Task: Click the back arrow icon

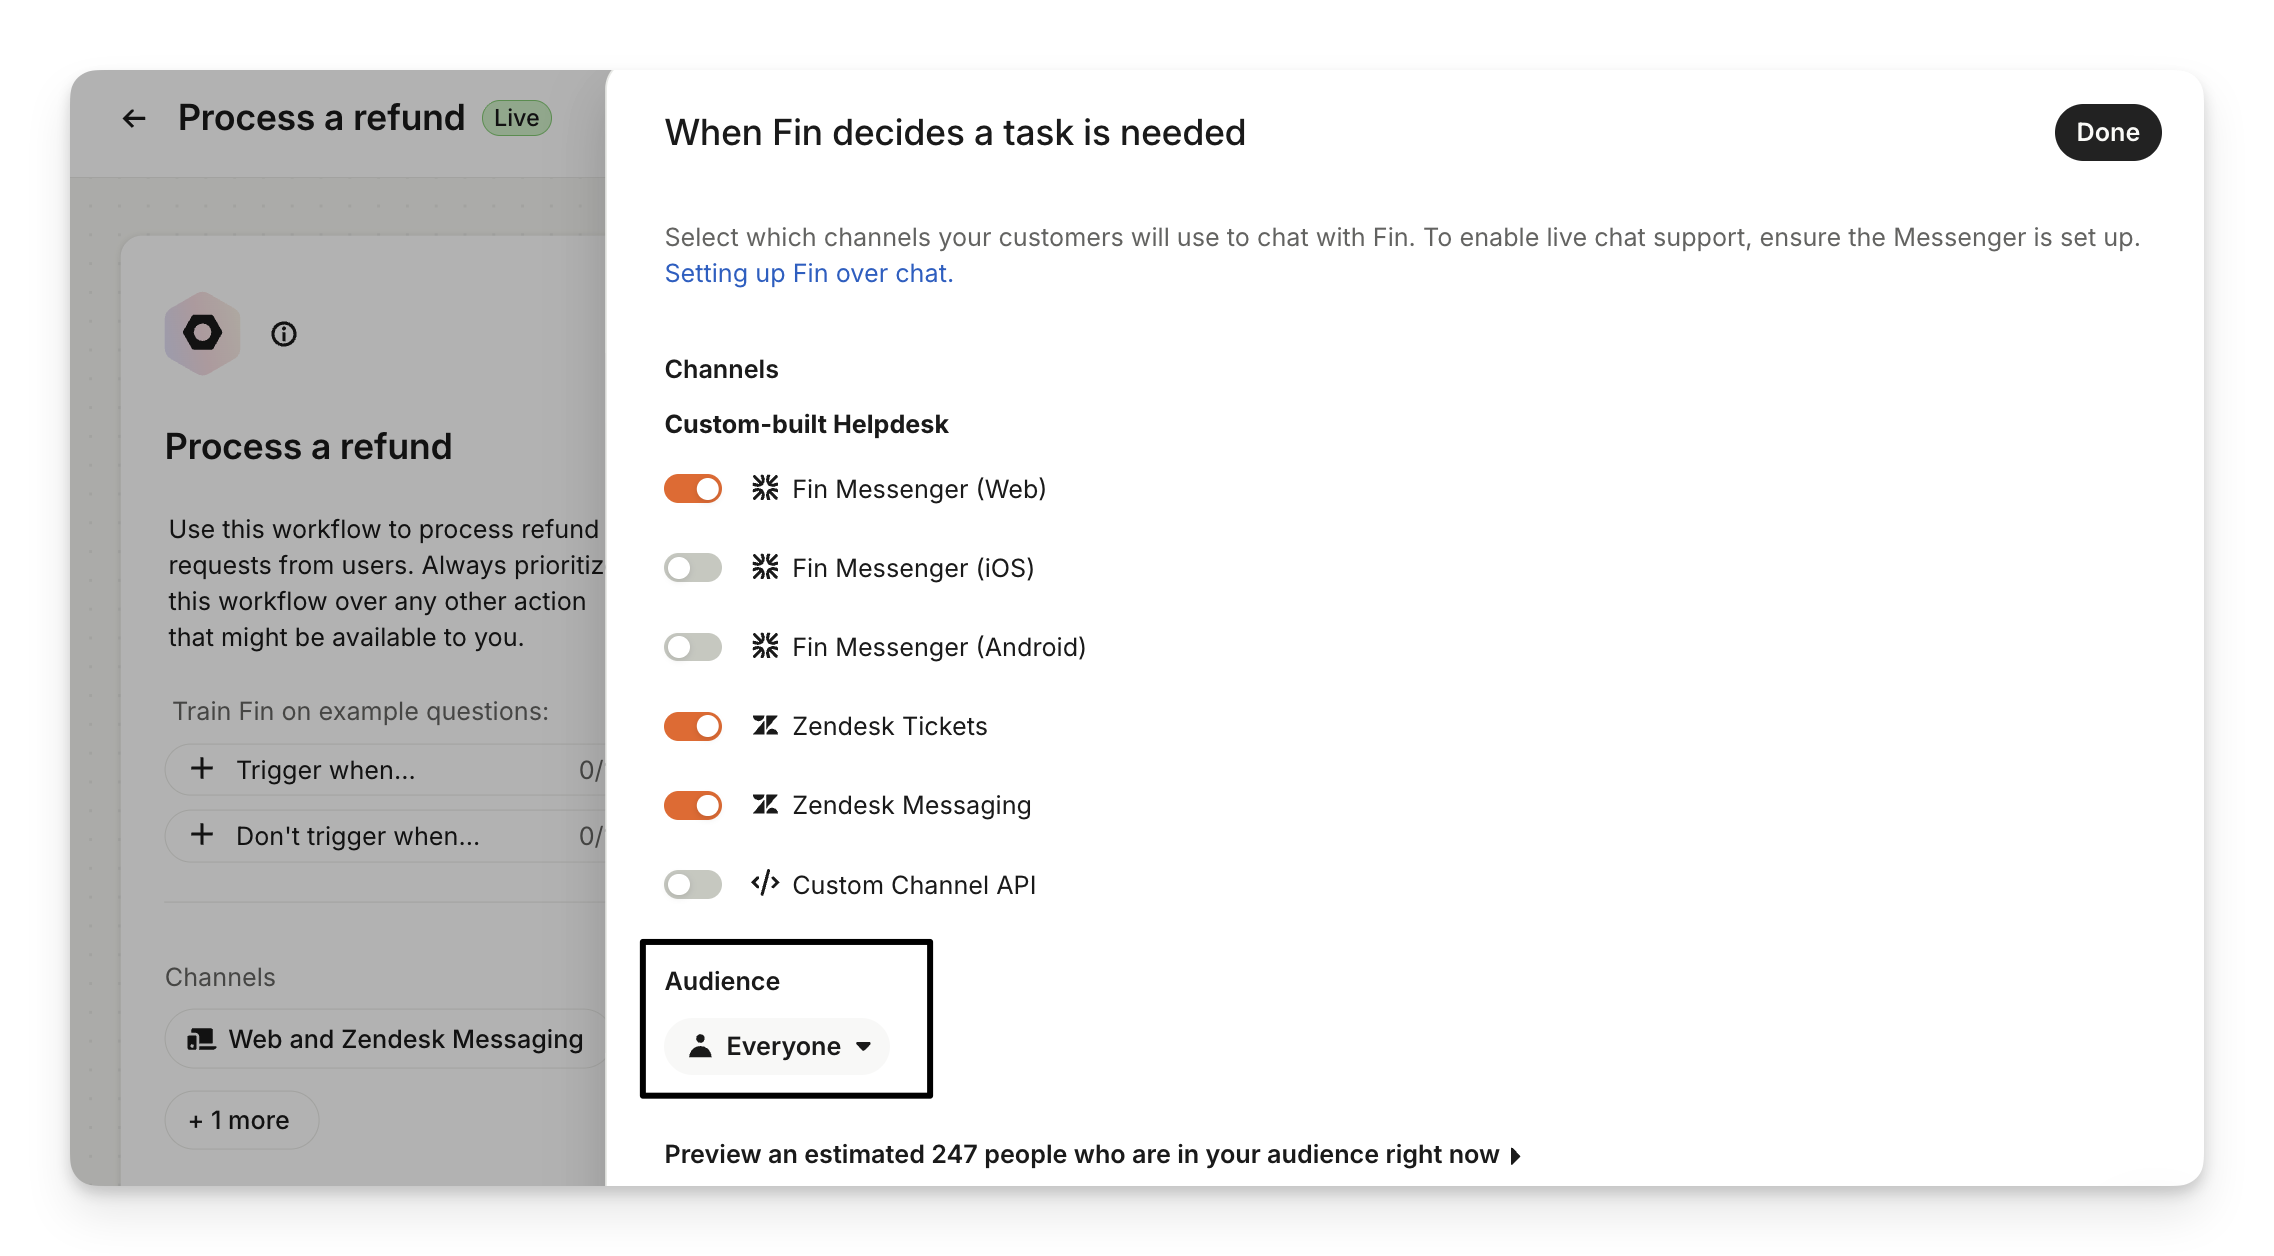Action: tap(134, 119)
